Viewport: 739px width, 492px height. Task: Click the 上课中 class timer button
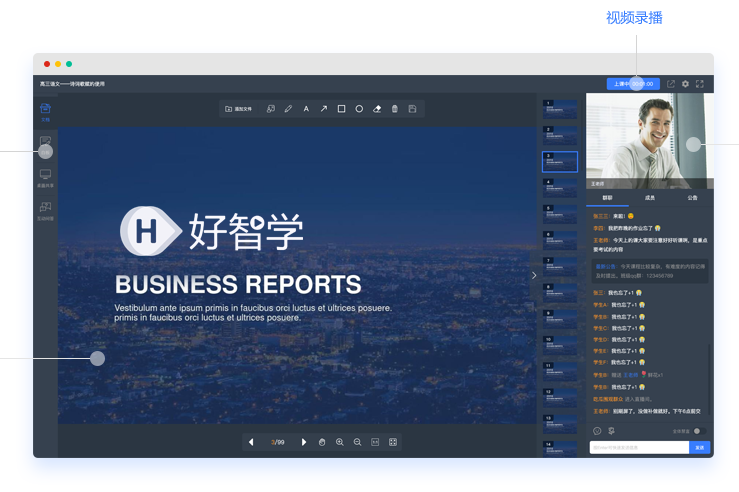[x=633, y=84]
